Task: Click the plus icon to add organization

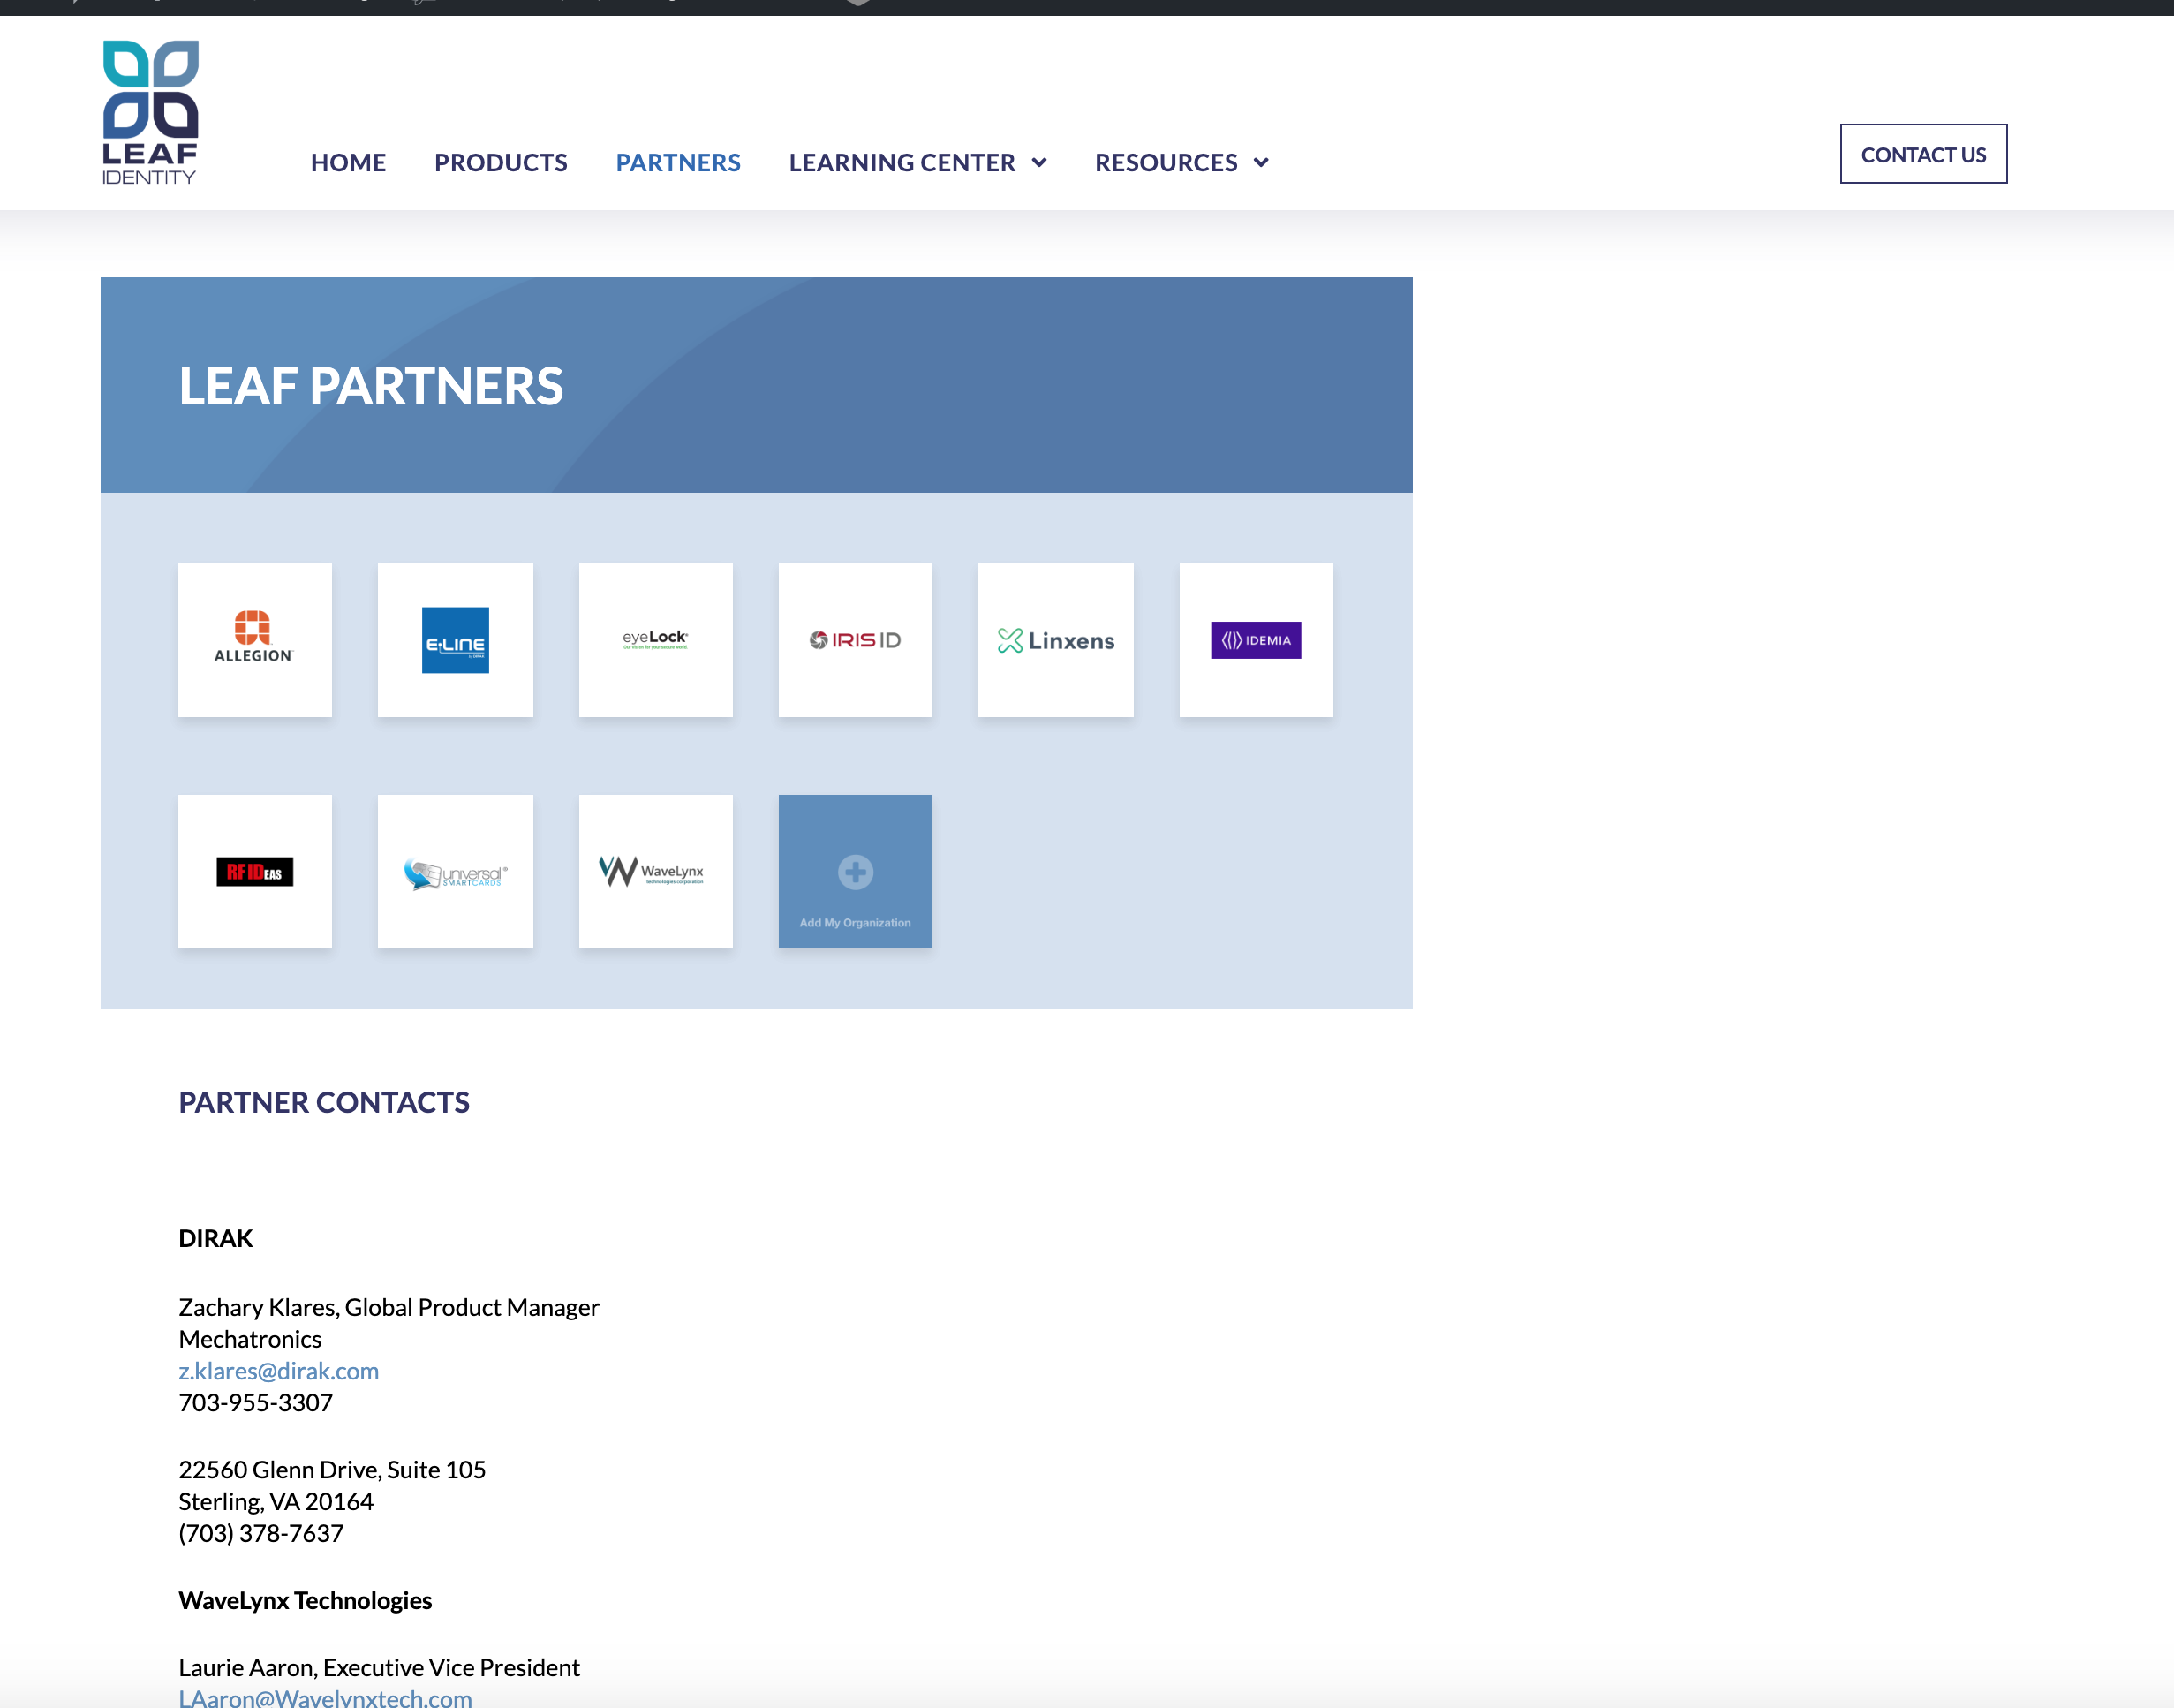Action: [855, 872]
